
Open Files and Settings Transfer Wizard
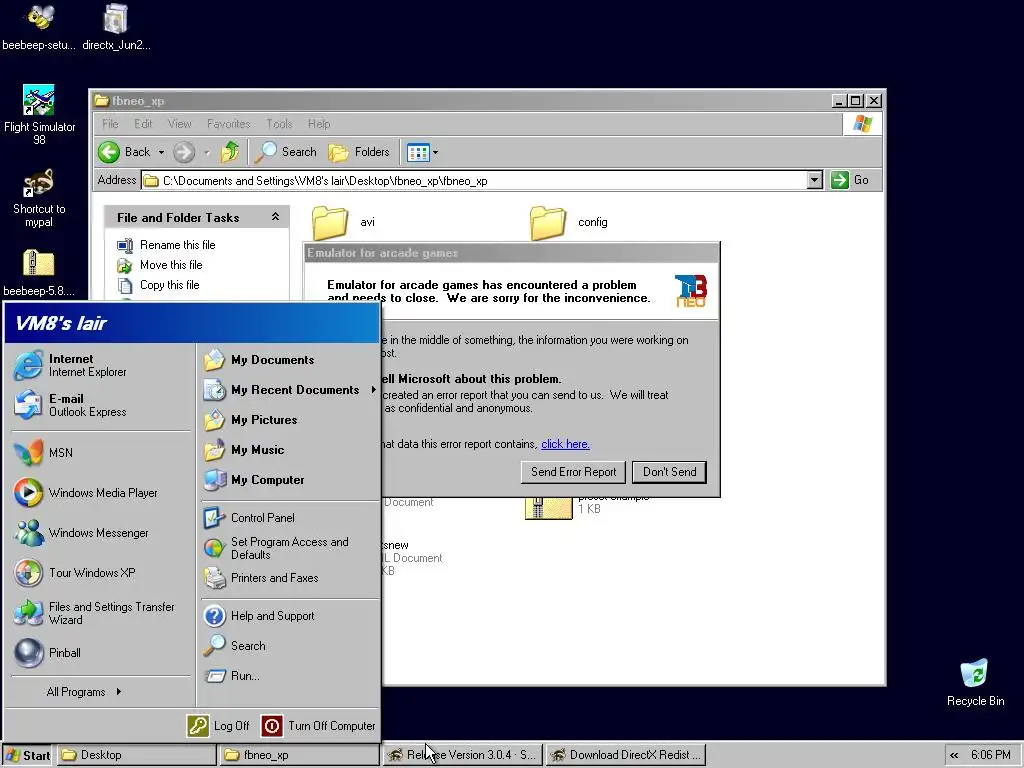(95, 613)
